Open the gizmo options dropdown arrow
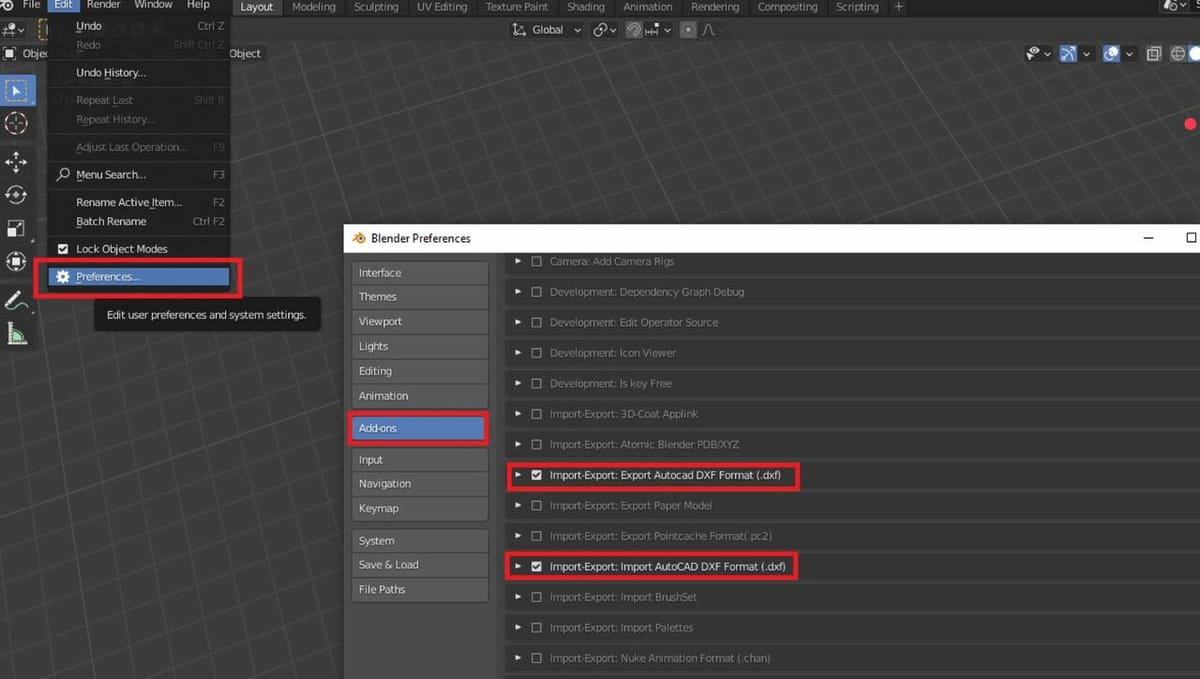The width and height of the screenshot is (1200, 679). click(1087, 54)
